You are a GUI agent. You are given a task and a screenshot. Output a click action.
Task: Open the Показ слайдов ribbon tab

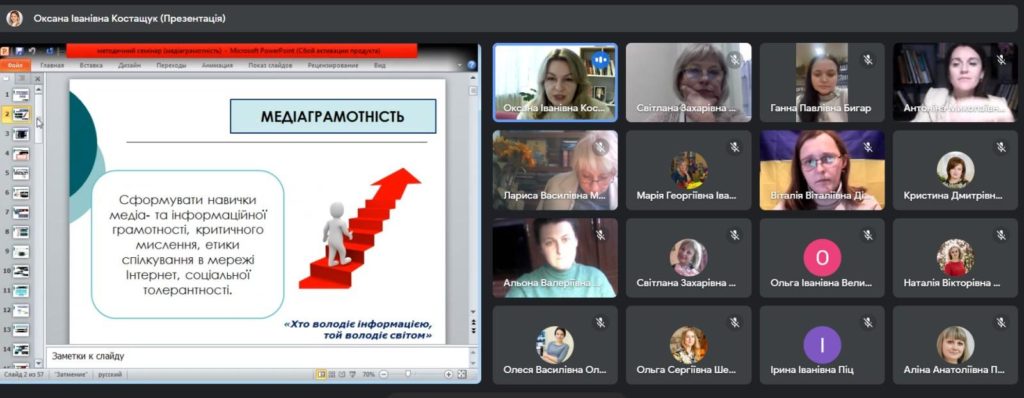270,65
